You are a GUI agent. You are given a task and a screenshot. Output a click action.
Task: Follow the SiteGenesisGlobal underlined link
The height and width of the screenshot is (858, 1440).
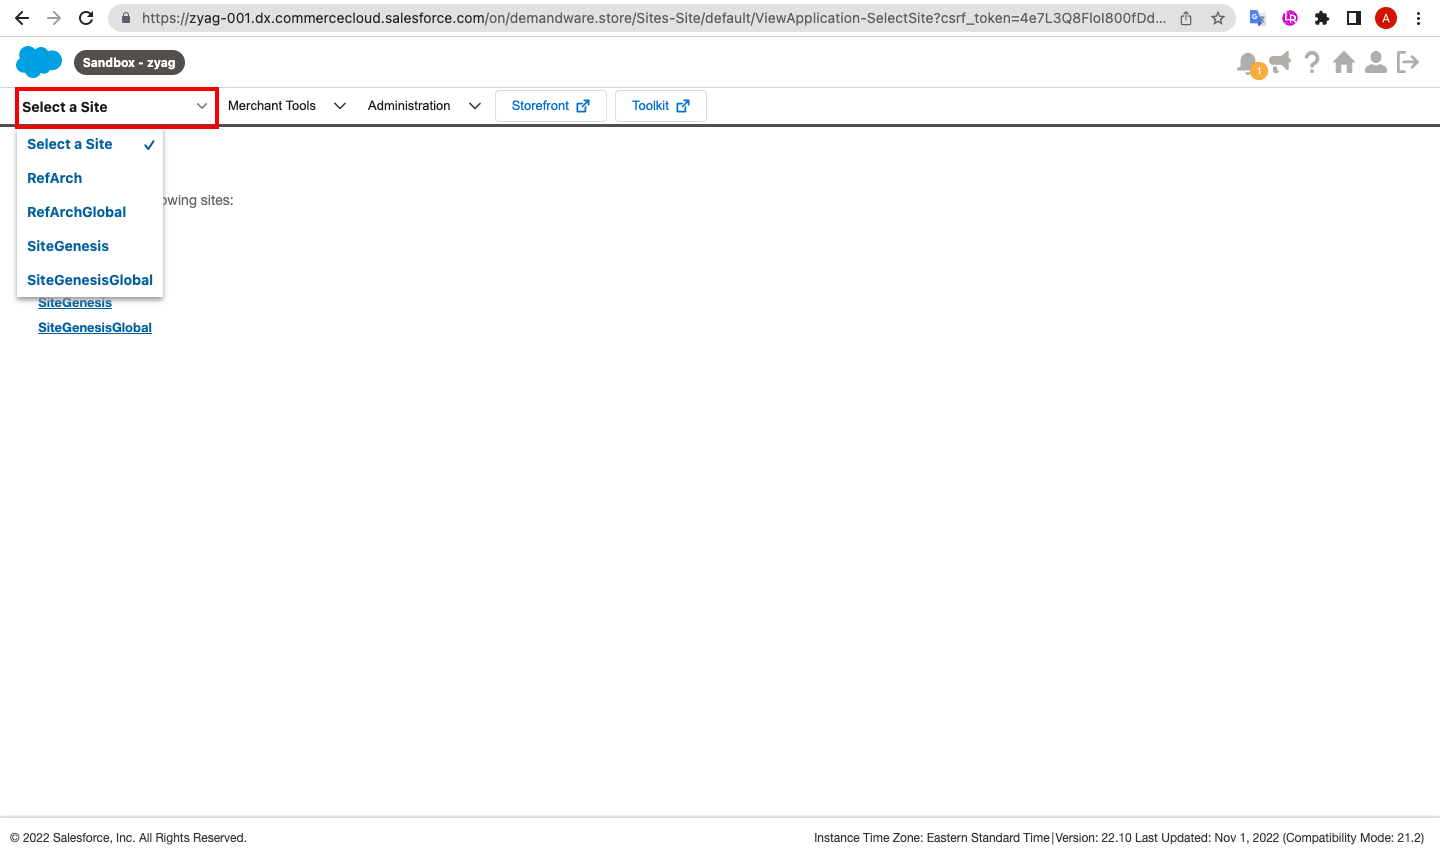click(95, 328)
